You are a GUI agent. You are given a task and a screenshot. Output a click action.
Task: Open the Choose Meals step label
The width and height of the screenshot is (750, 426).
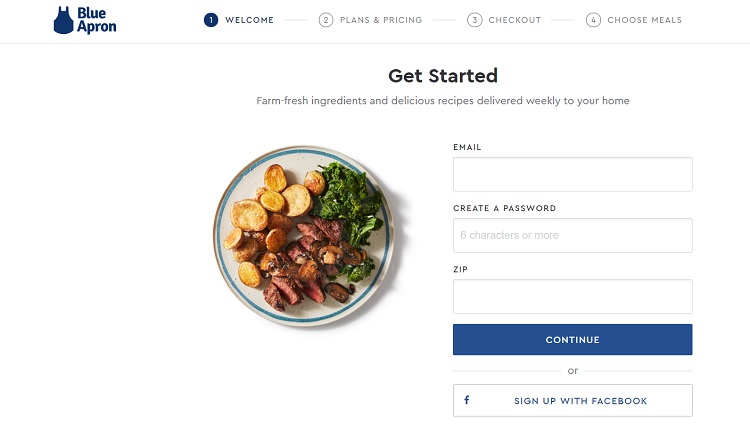coord(644,20)
